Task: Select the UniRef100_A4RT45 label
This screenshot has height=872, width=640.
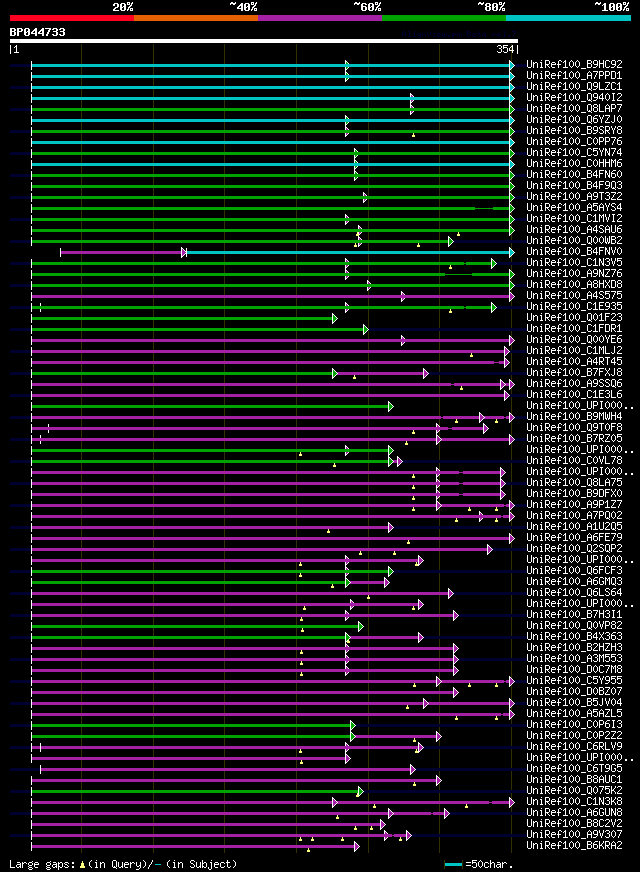Action: pos(574,361)
